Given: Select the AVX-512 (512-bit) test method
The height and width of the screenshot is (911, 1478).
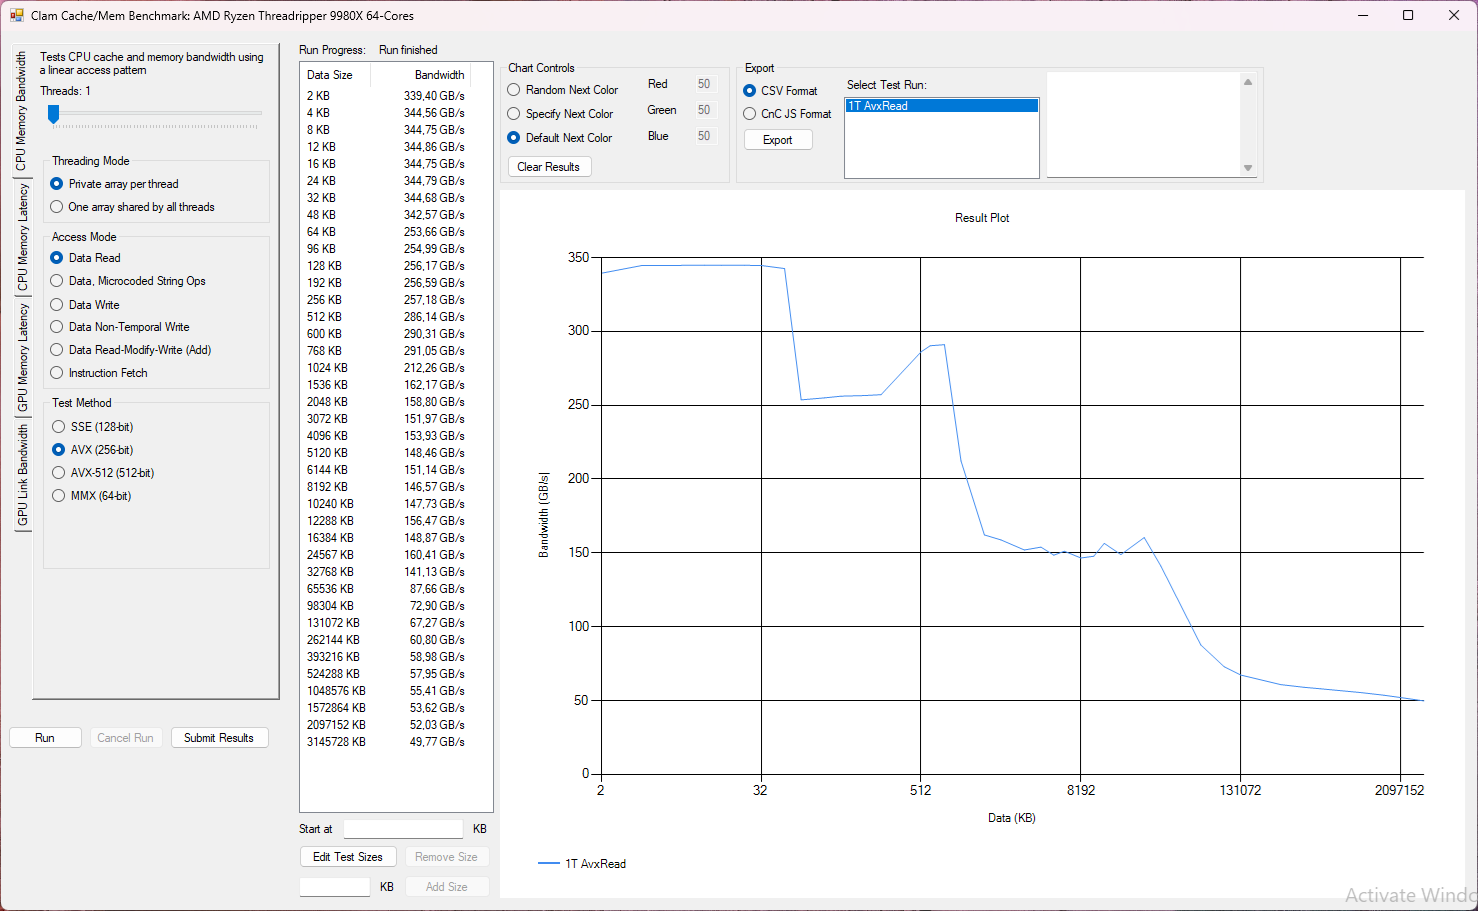Looking at the screenshot, I should coord(103,473).
